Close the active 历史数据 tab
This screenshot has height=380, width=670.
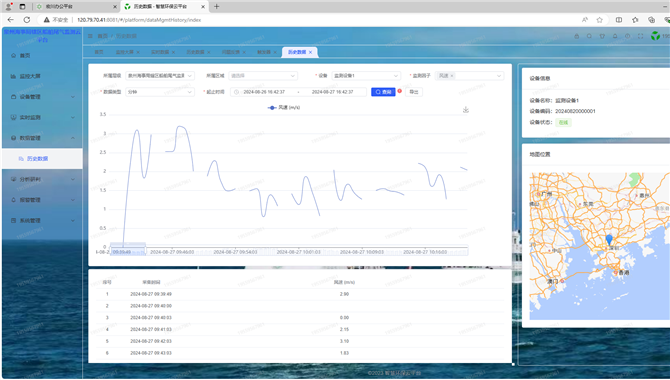(310, 52)
